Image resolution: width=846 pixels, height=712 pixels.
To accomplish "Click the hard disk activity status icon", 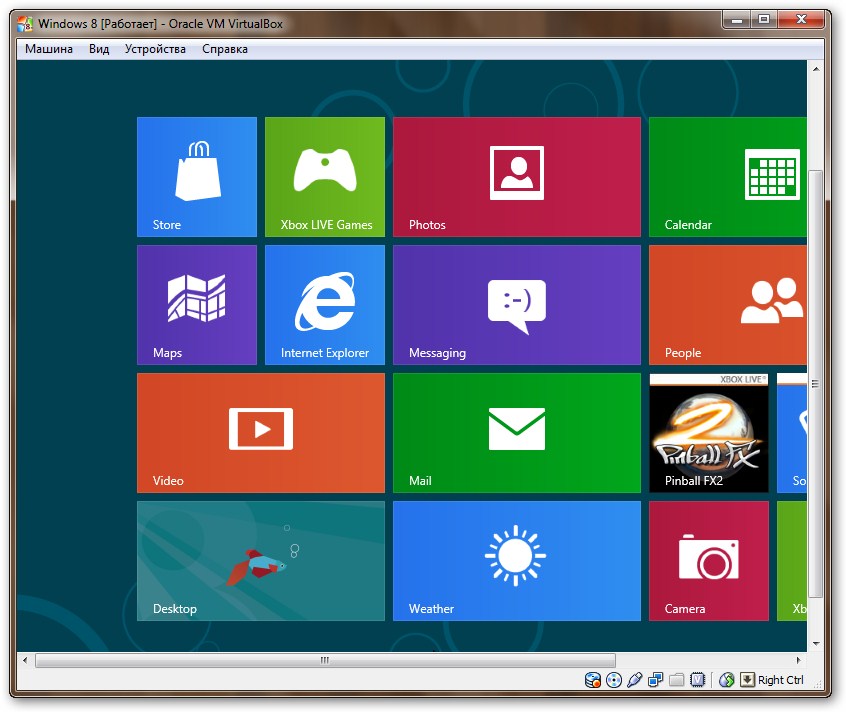I will (593, 680).
